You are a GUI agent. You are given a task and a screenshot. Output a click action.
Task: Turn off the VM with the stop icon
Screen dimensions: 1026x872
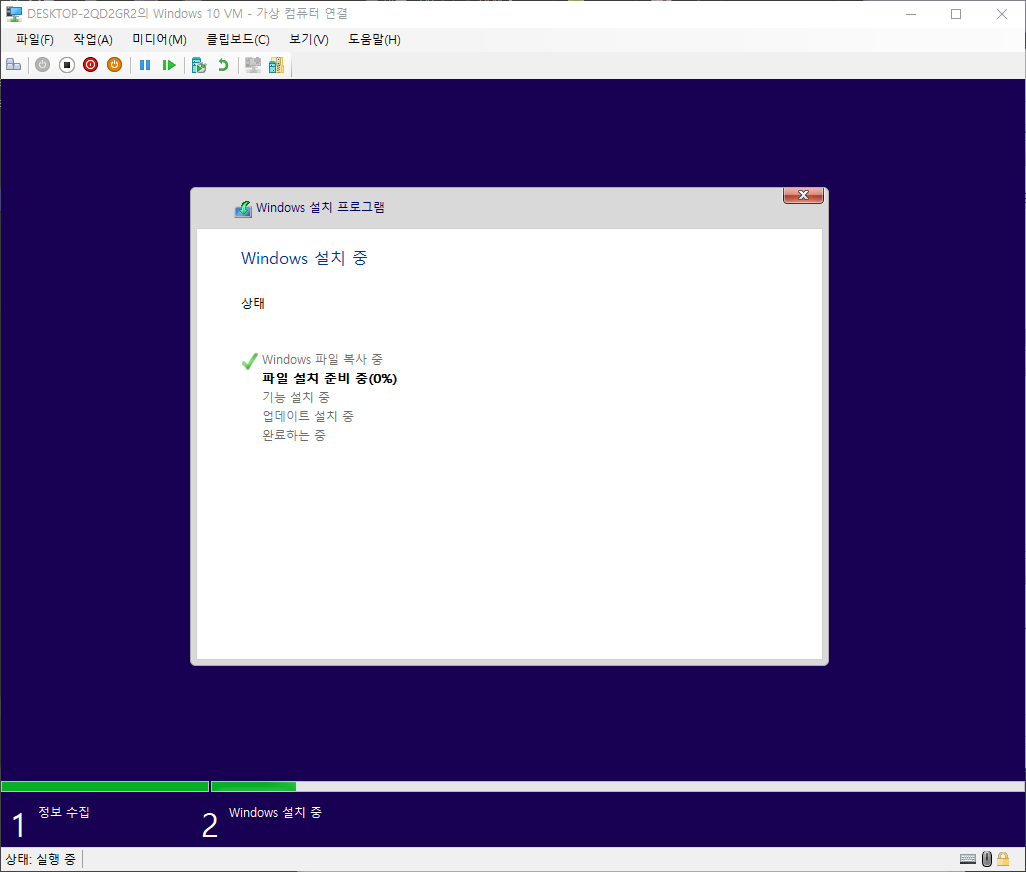click(67, 65)
